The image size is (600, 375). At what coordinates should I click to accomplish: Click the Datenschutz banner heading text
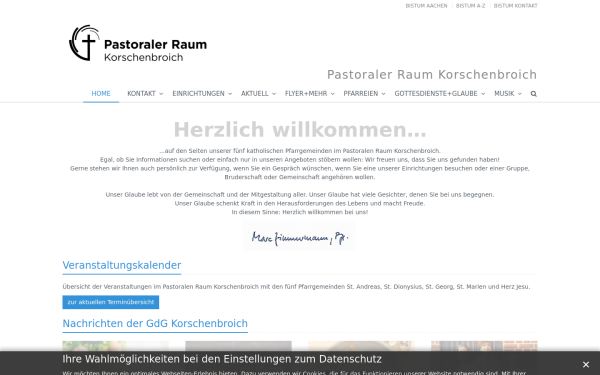[x=222, y=359]
